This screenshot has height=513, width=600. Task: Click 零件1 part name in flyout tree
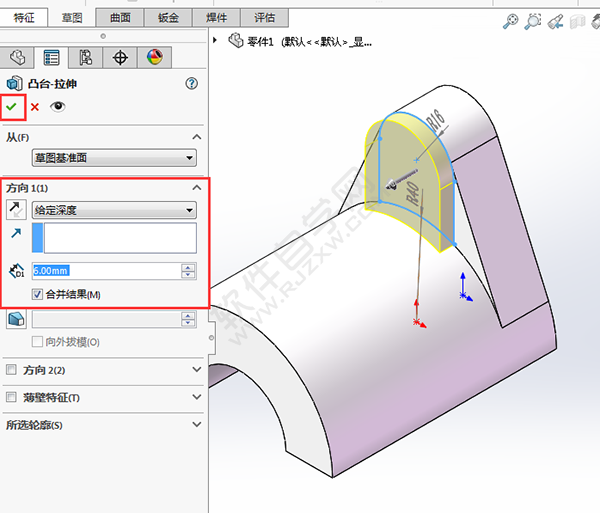pos(260,42)
